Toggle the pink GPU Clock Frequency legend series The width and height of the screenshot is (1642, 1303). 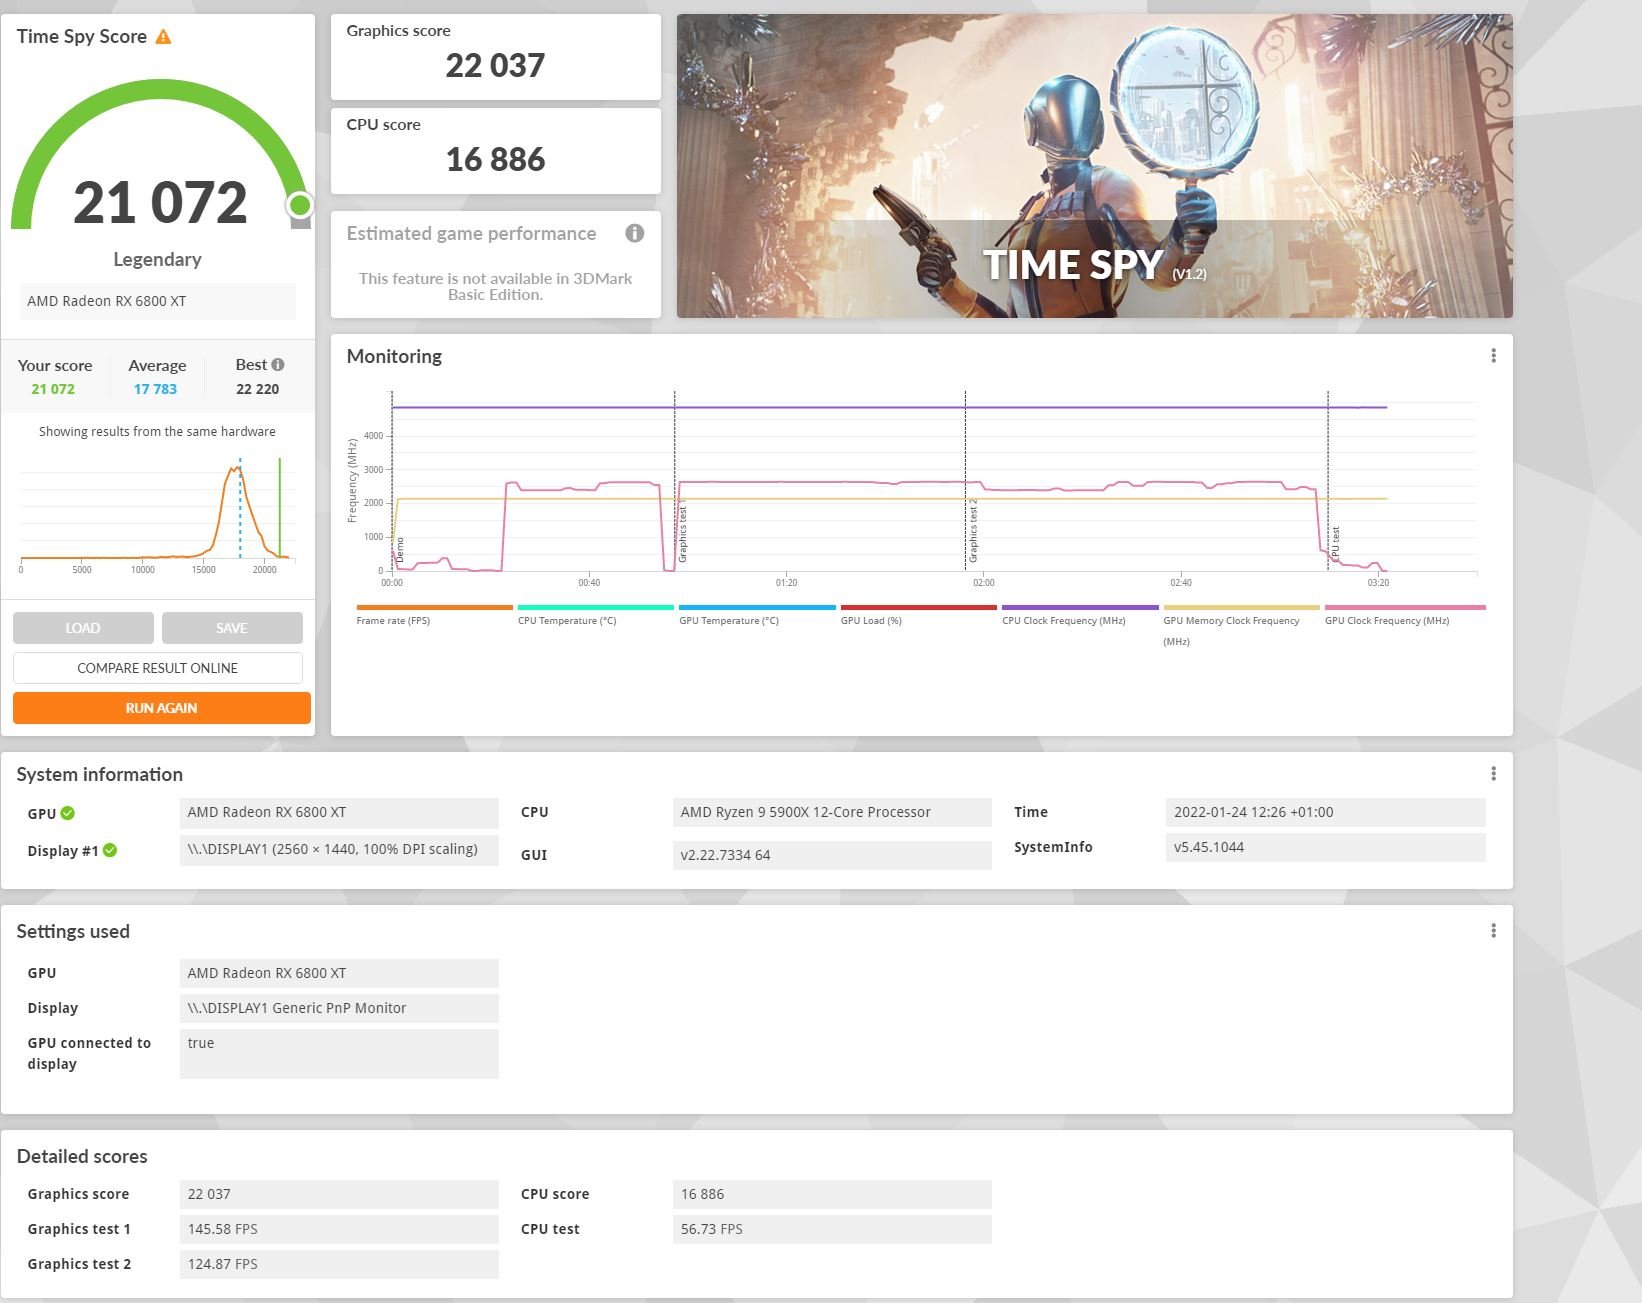1404,615
